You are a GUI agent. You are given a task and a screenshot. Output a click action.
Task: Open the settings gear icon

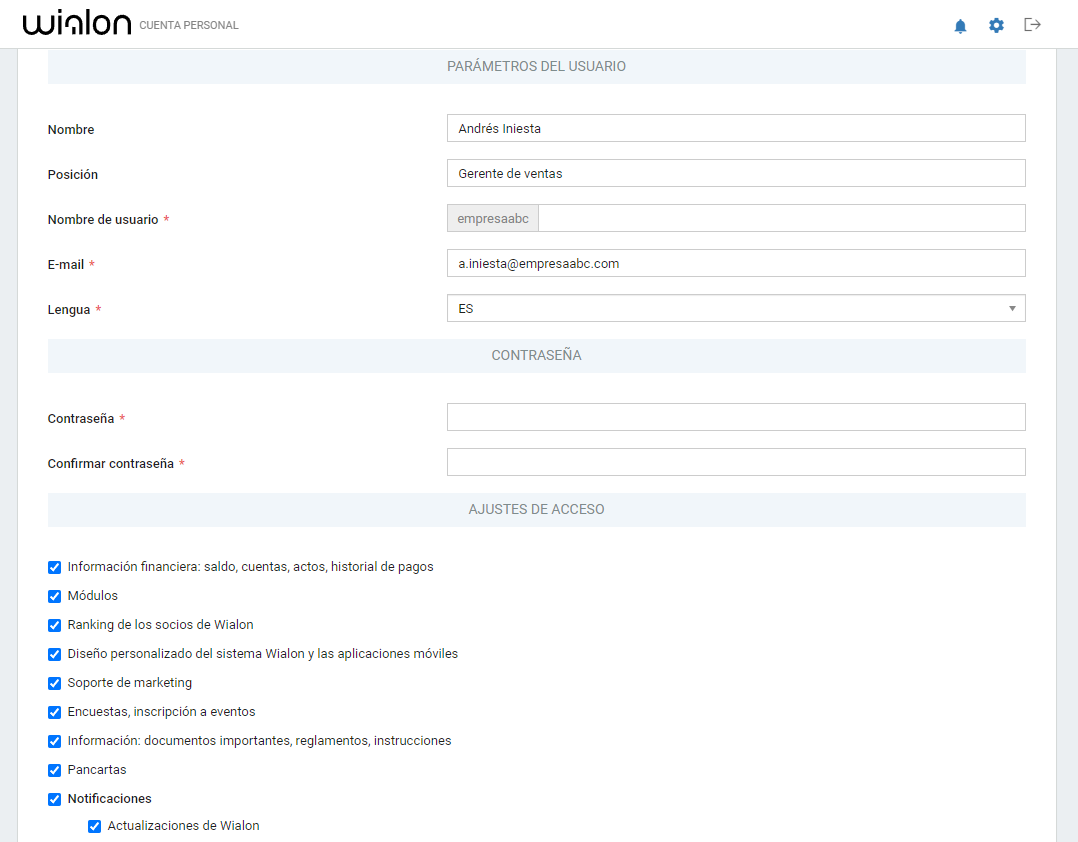(996, 26)
